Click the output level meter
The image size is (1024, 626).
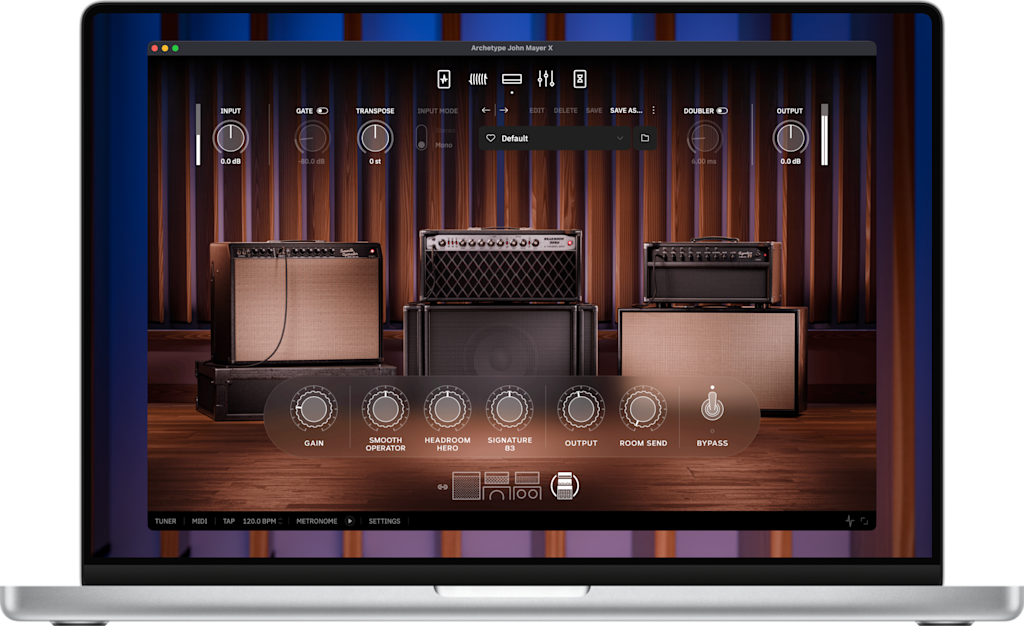[824, 134]
